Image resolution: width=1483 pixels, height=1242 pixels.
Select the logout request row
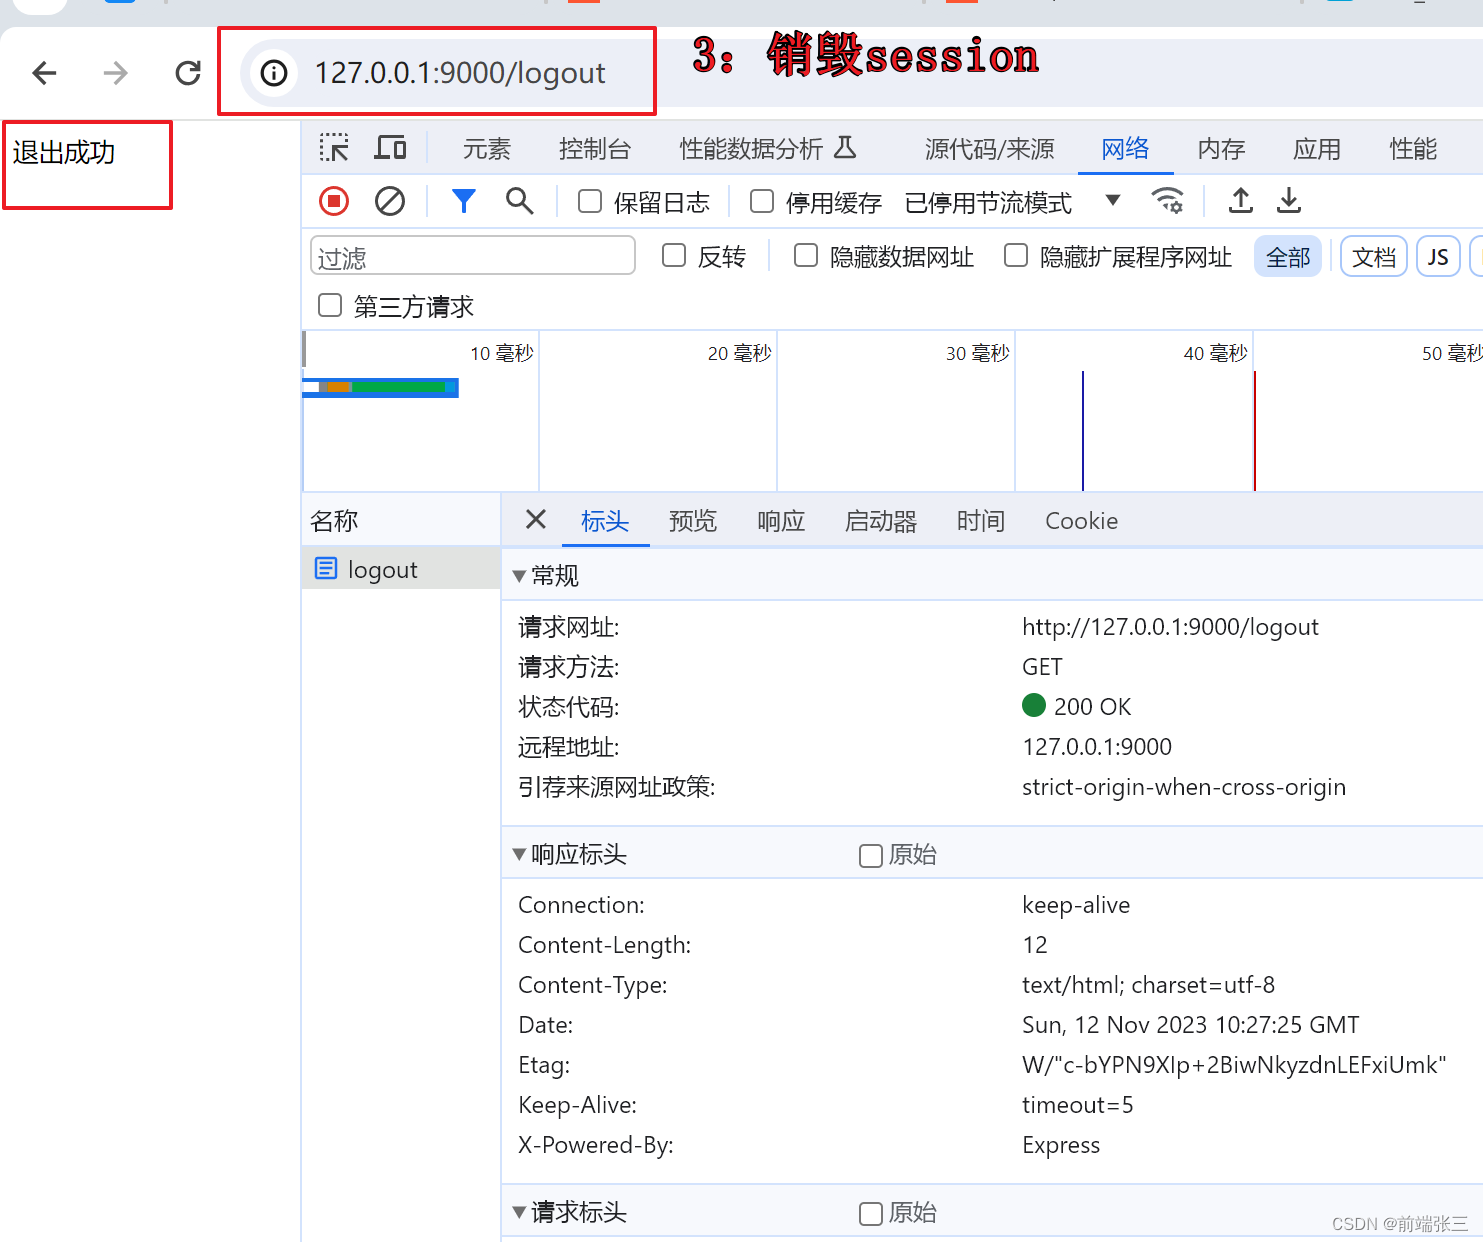tap(401, 569)
